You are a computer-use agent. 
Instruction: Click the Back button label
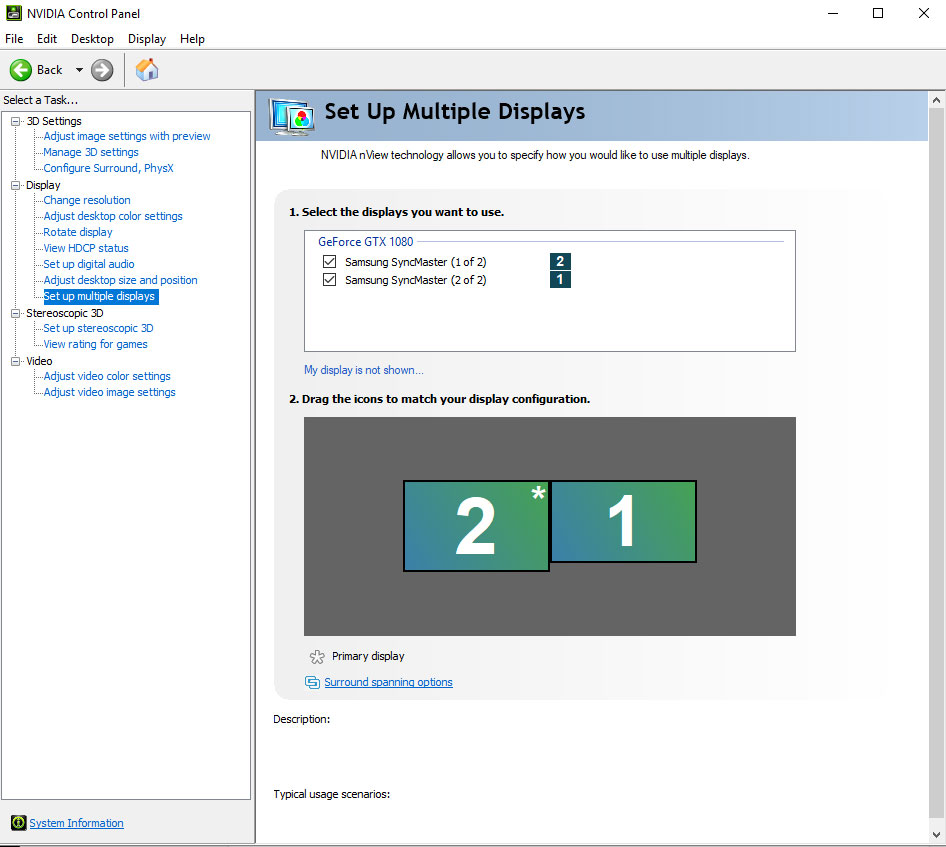49,70
